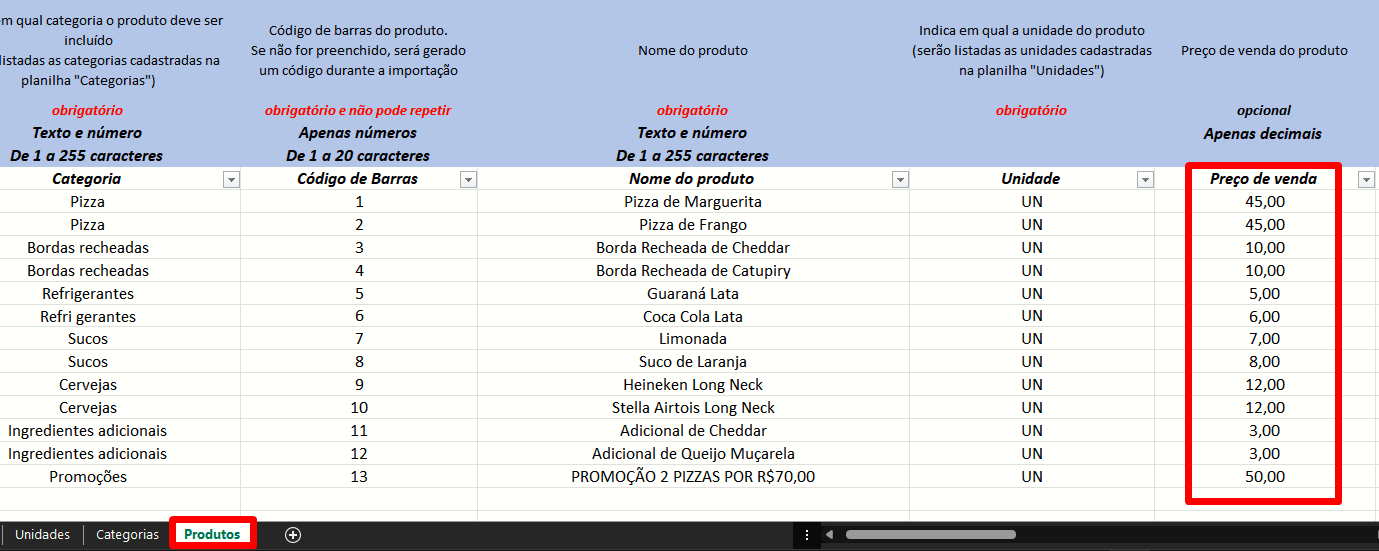This screenshot has width=1379, height=551.
Task: Show filter options for the Unidade column
Action: tap(1145, 179)
